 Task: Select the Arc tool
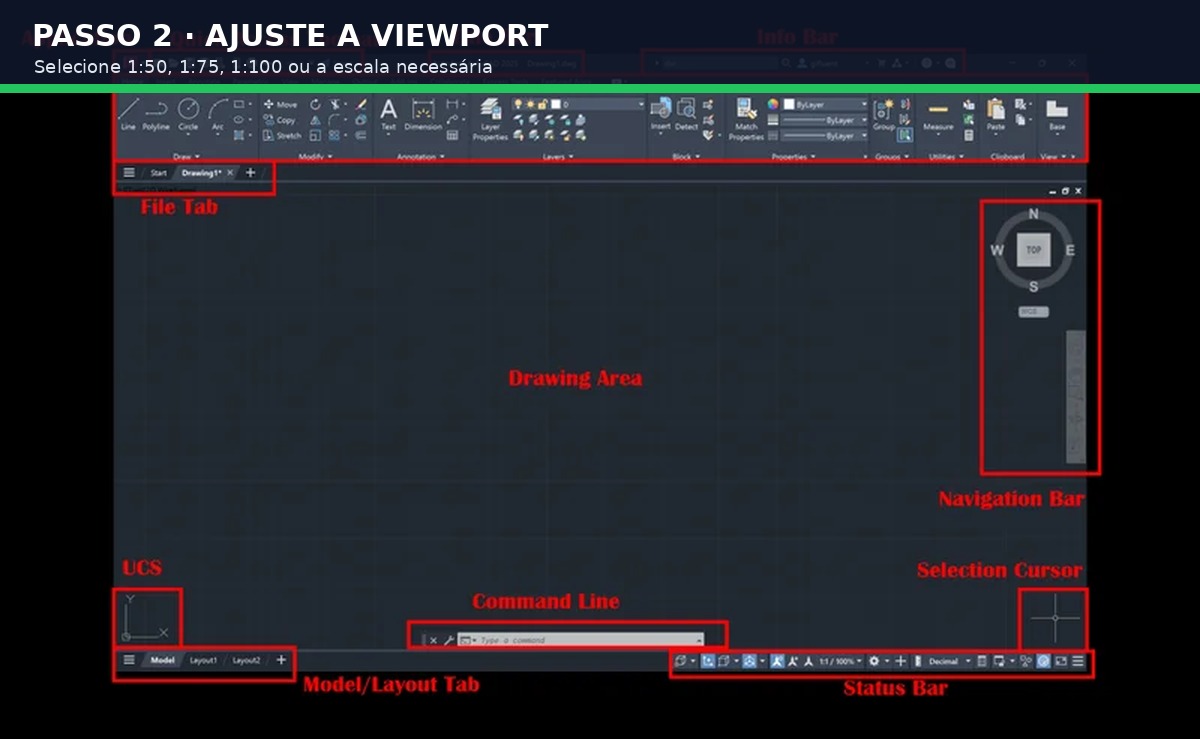point(218,114)
